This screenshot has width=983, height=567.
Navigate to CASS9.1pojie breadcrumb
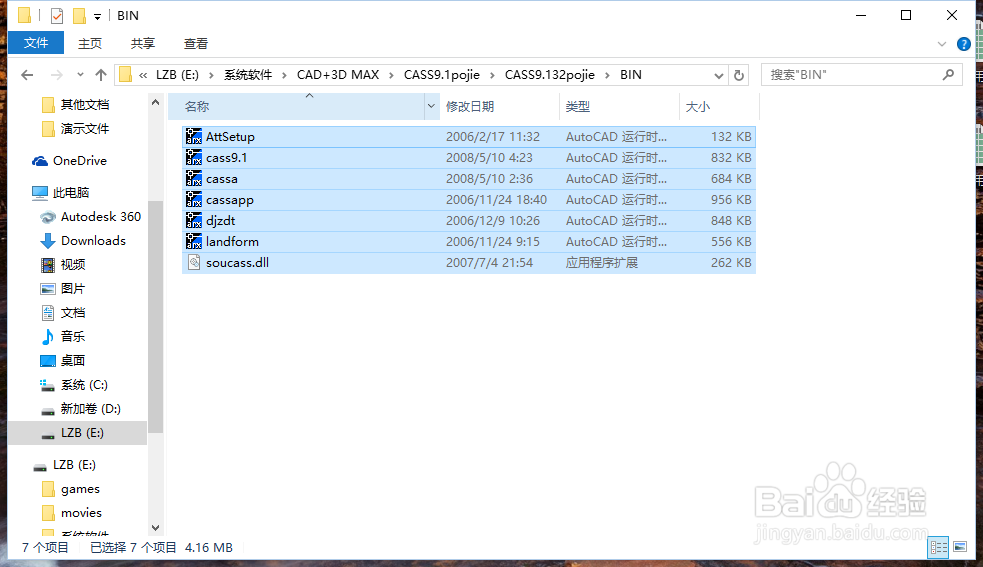[x=441, y=75]
